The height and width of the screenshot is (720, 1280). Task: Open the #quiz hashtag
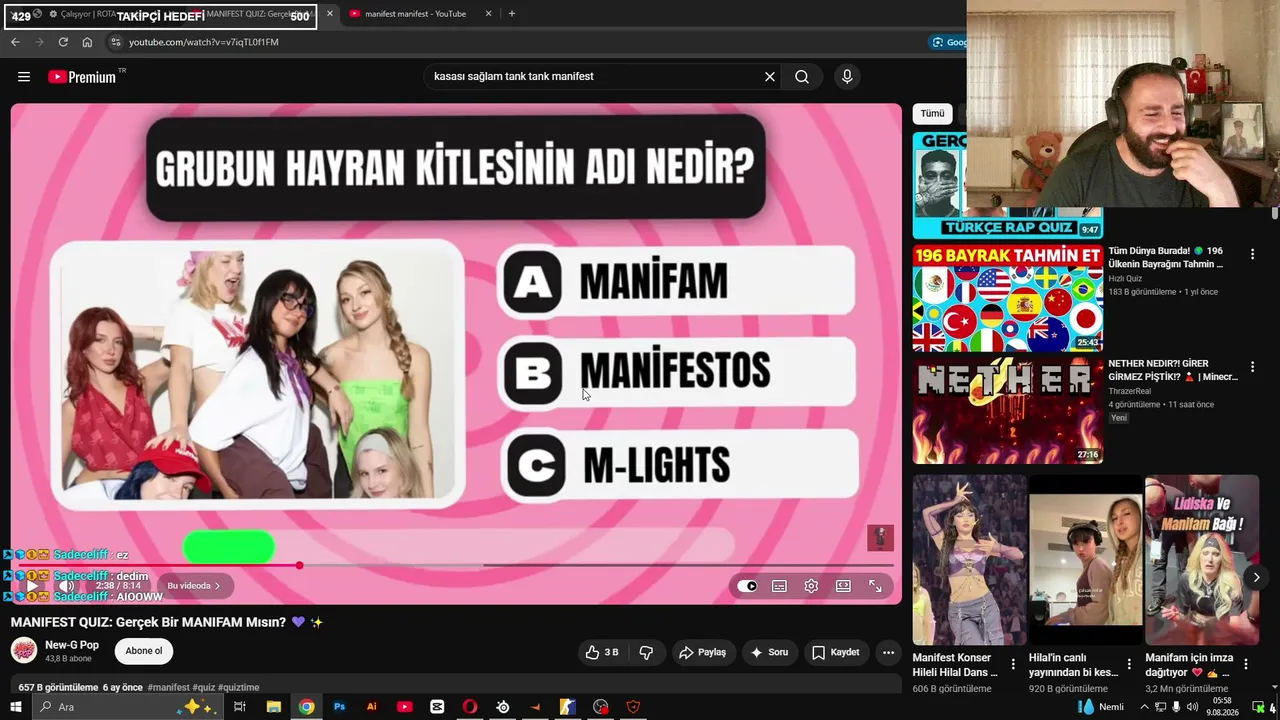point(203,688)
